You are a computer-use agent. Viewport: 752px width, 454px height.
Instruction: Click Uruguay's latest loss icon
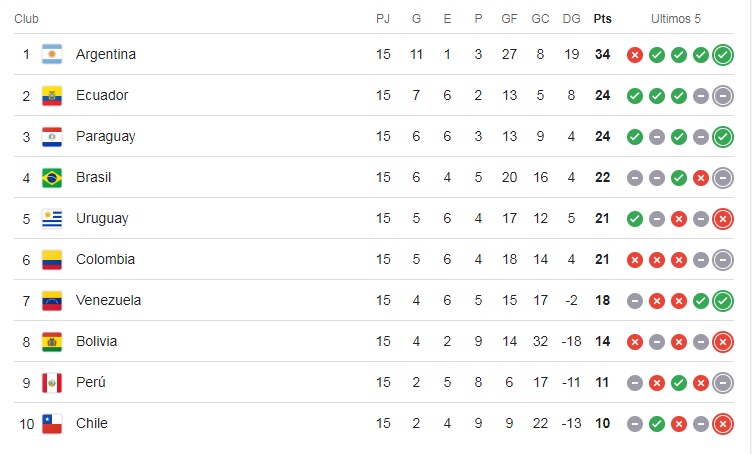point(723,219)
